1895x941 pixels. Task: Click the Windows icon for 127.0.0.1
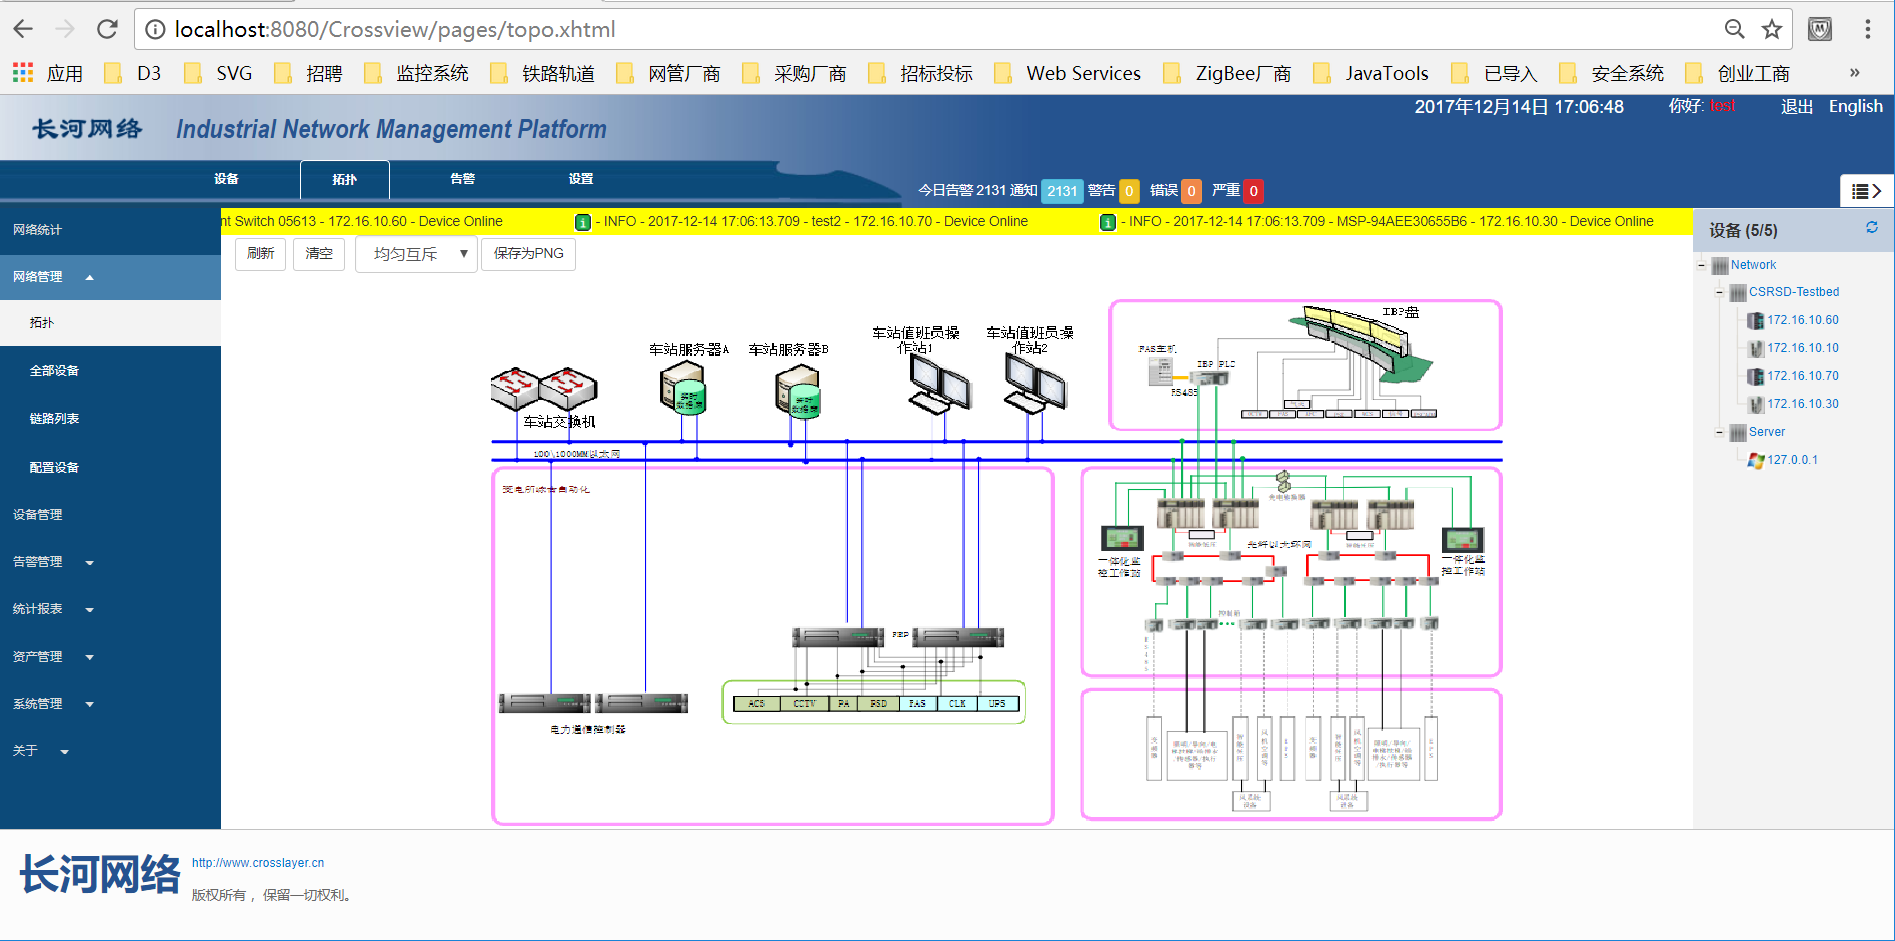pos(1755,460)
